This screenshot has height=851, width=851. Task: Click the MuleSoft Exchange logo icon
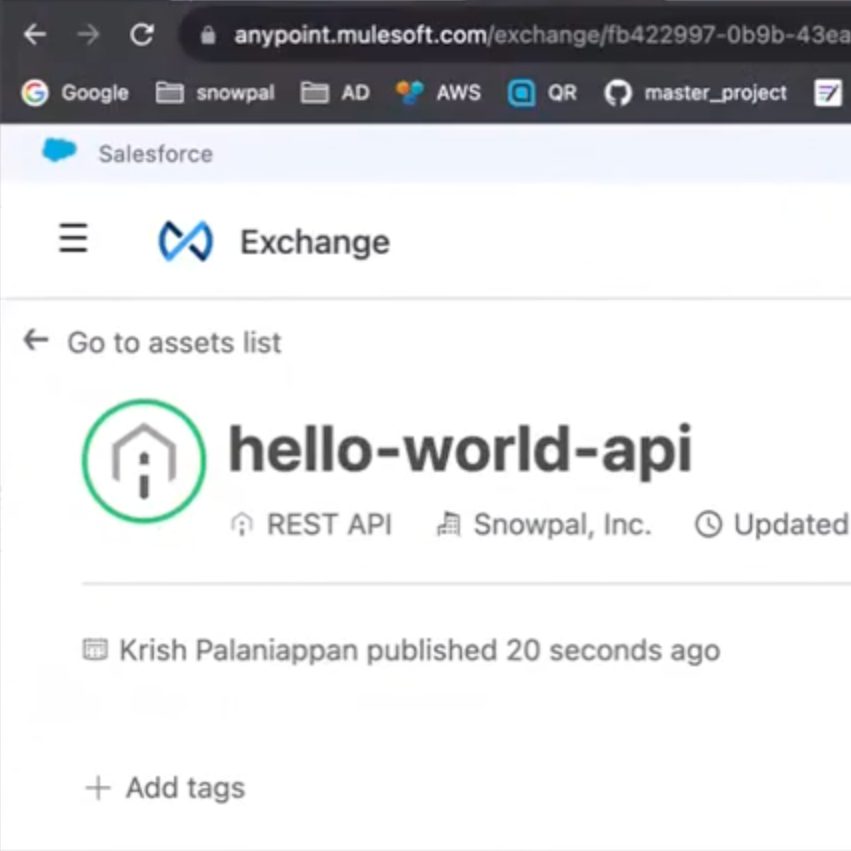[186, 241]
